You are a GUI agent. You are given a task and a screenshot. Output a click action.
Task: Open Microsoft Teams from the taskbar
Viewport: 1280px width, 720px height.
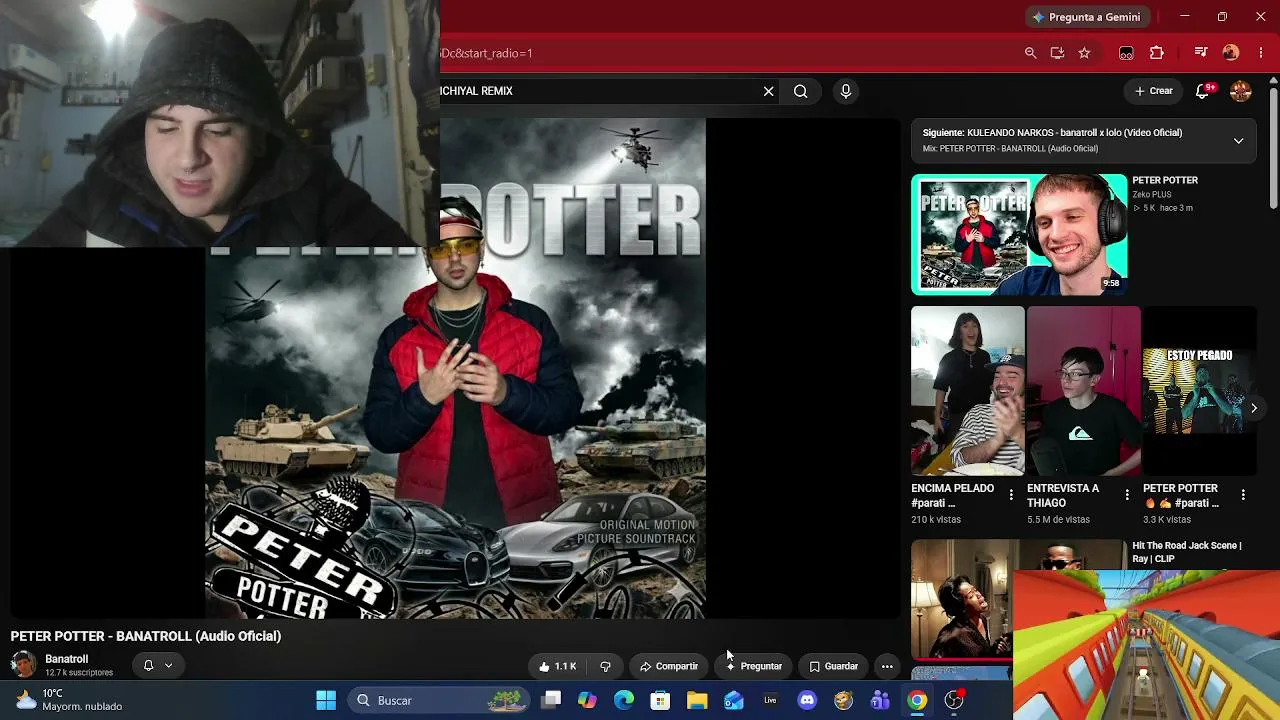click(x=880, y=701)
